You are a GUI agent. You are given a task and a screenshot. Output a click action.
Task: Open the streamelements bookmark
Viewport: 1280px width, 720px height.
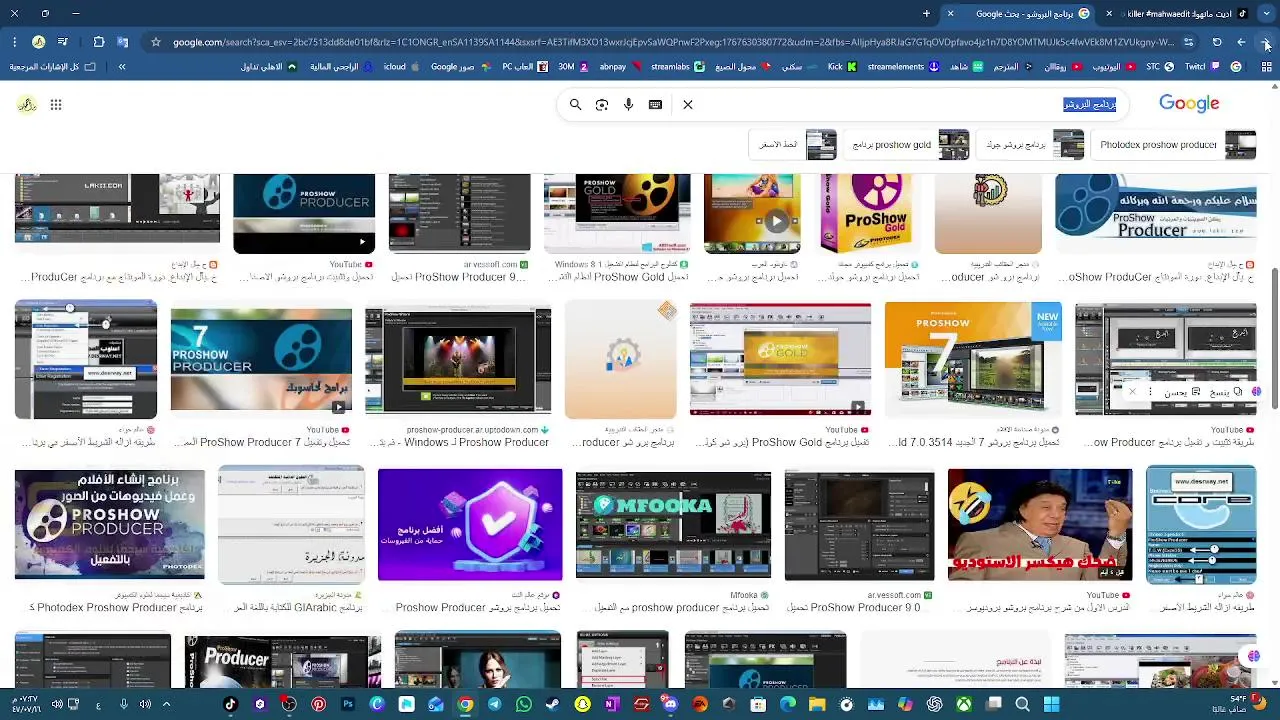point(903,67)
